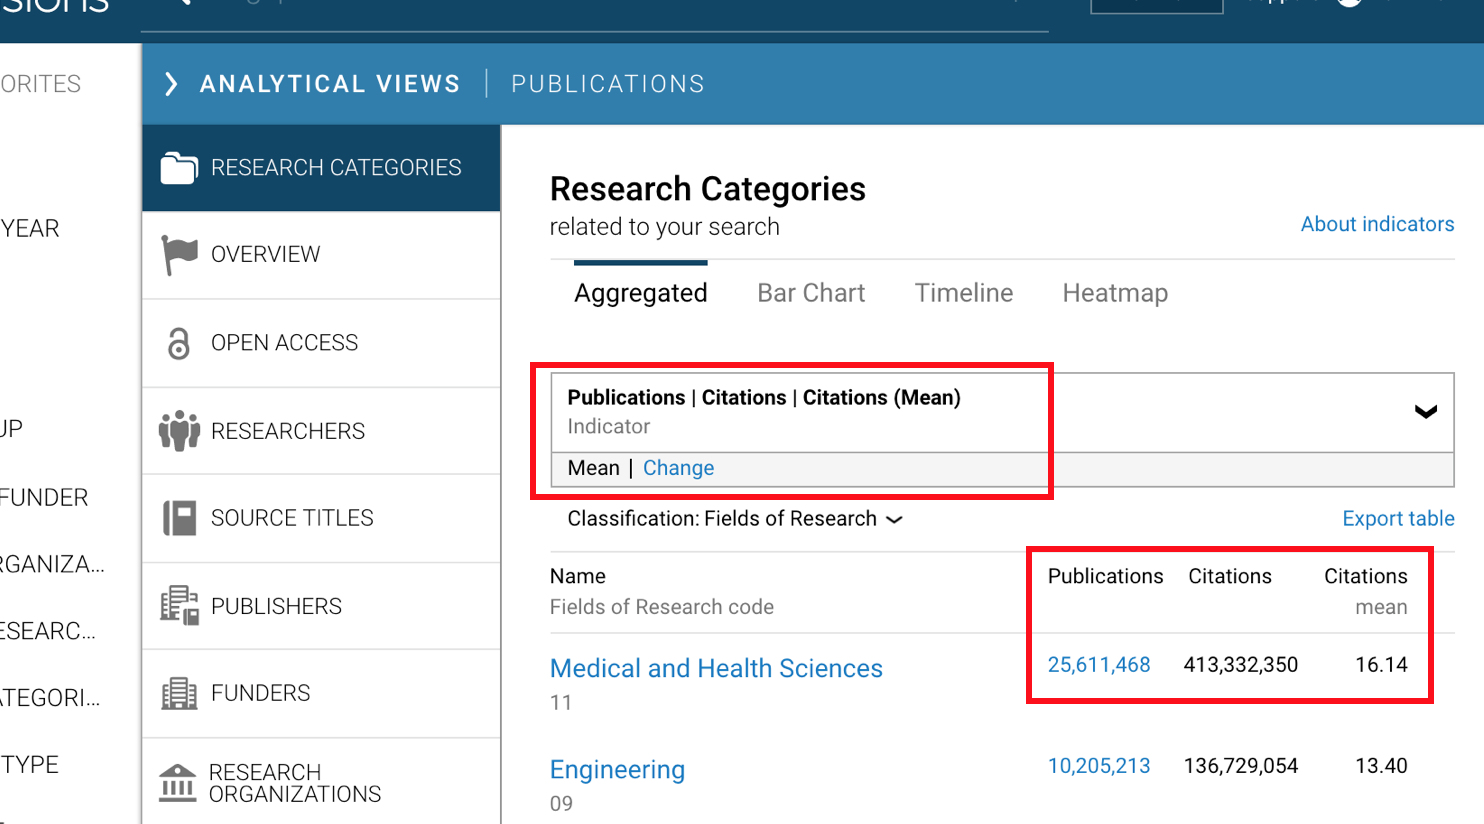Click the Researchers people icon

coord(179,431)
